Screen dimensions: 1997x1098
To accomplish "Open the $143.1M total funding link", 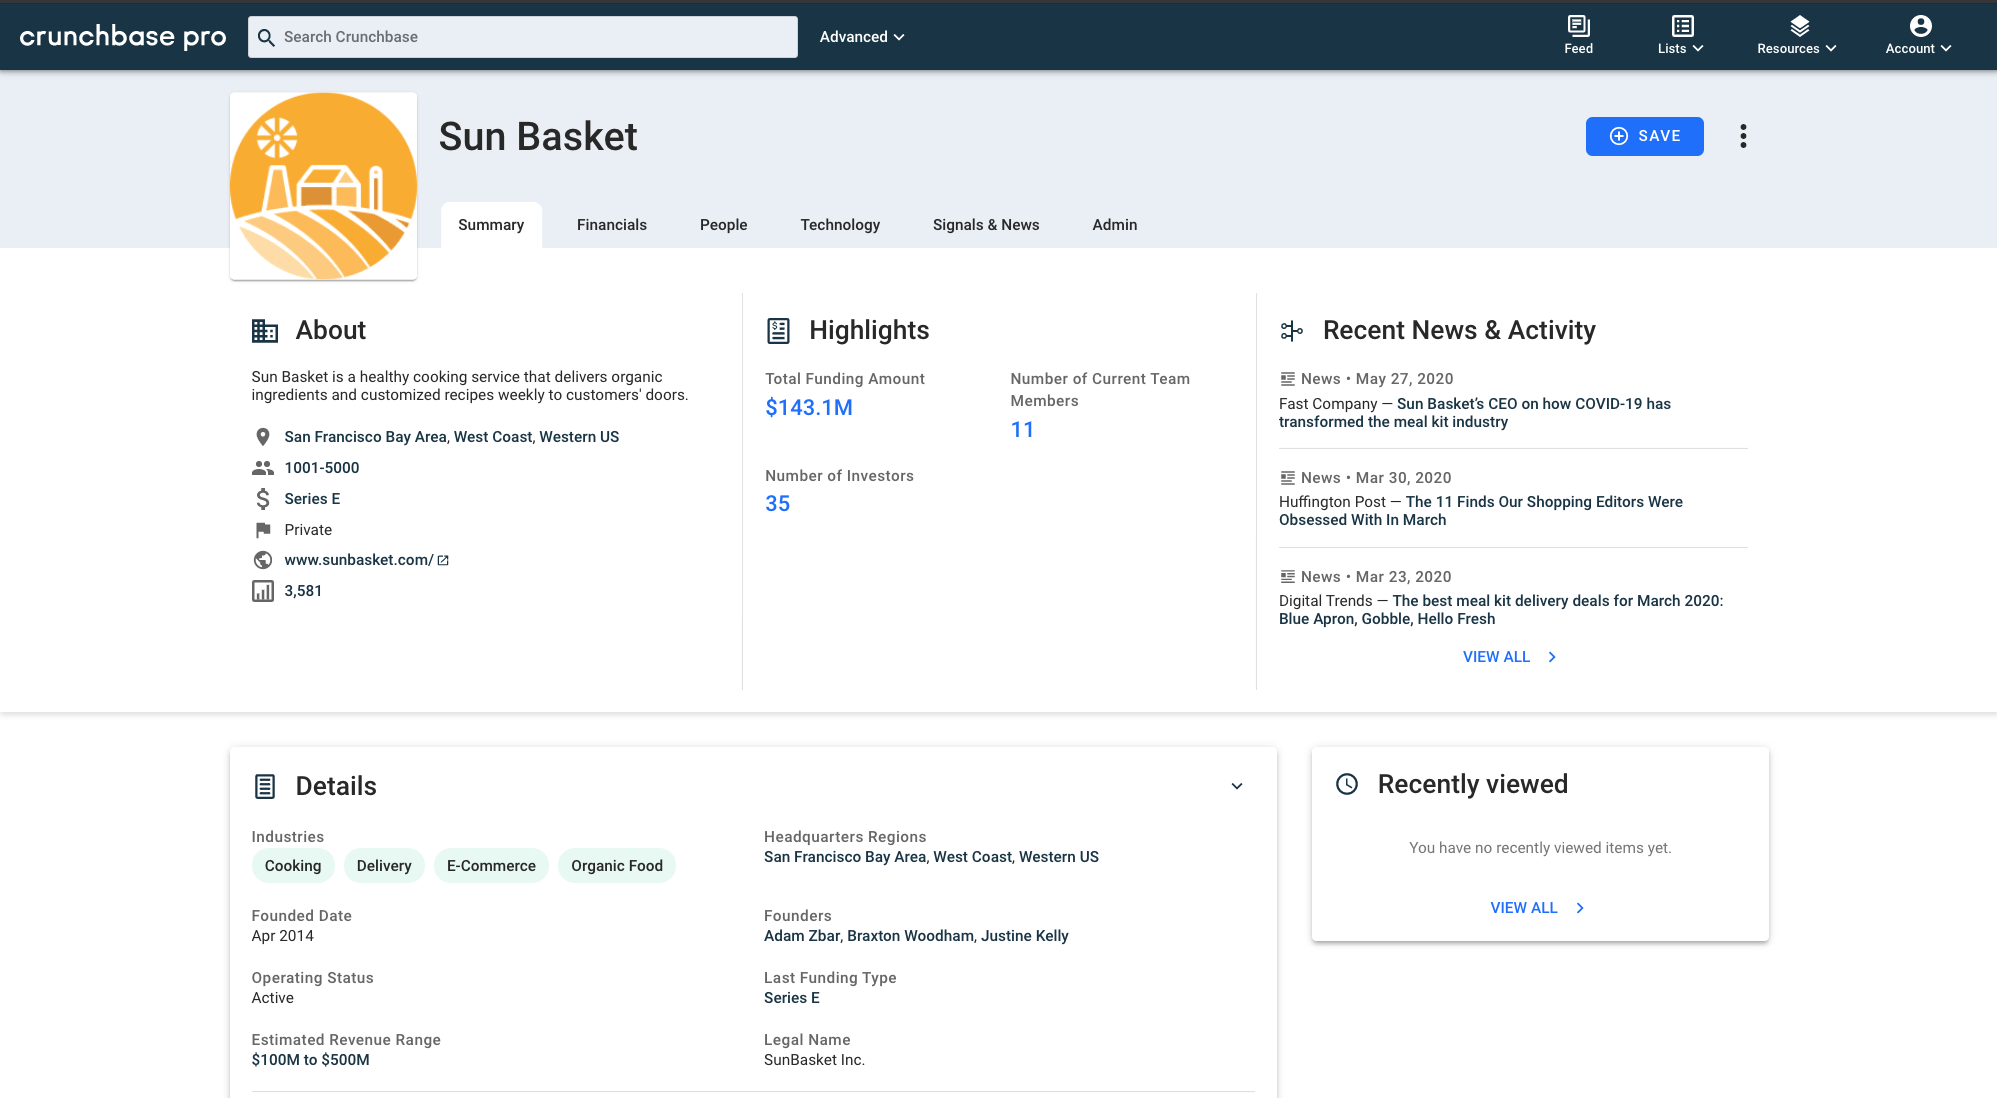I will (x=809, y=408).
